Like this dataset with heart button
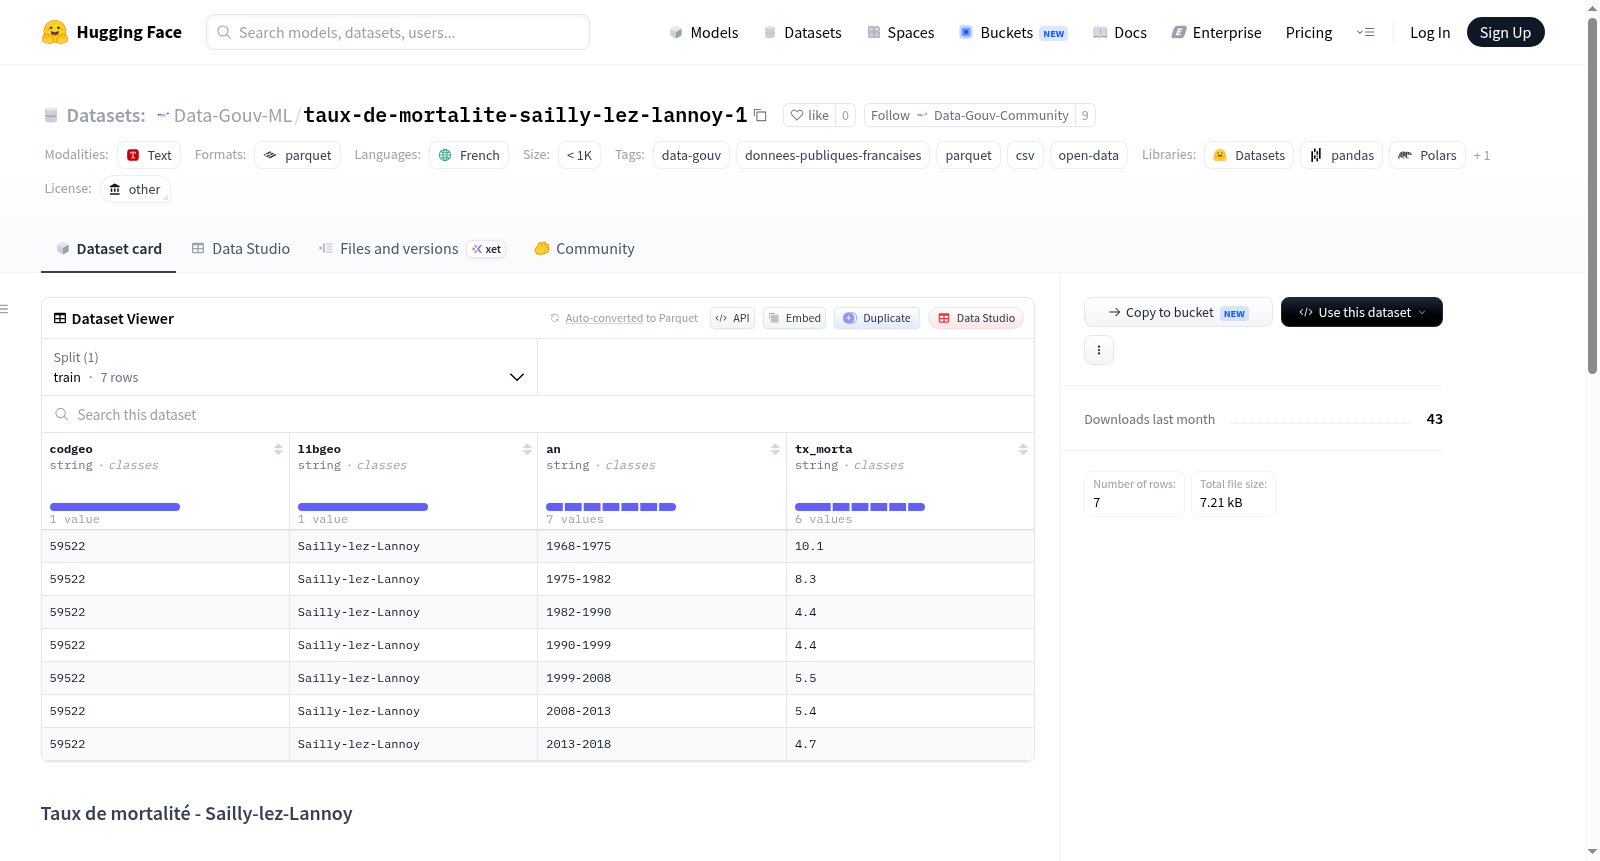 (x=809, y=115)
